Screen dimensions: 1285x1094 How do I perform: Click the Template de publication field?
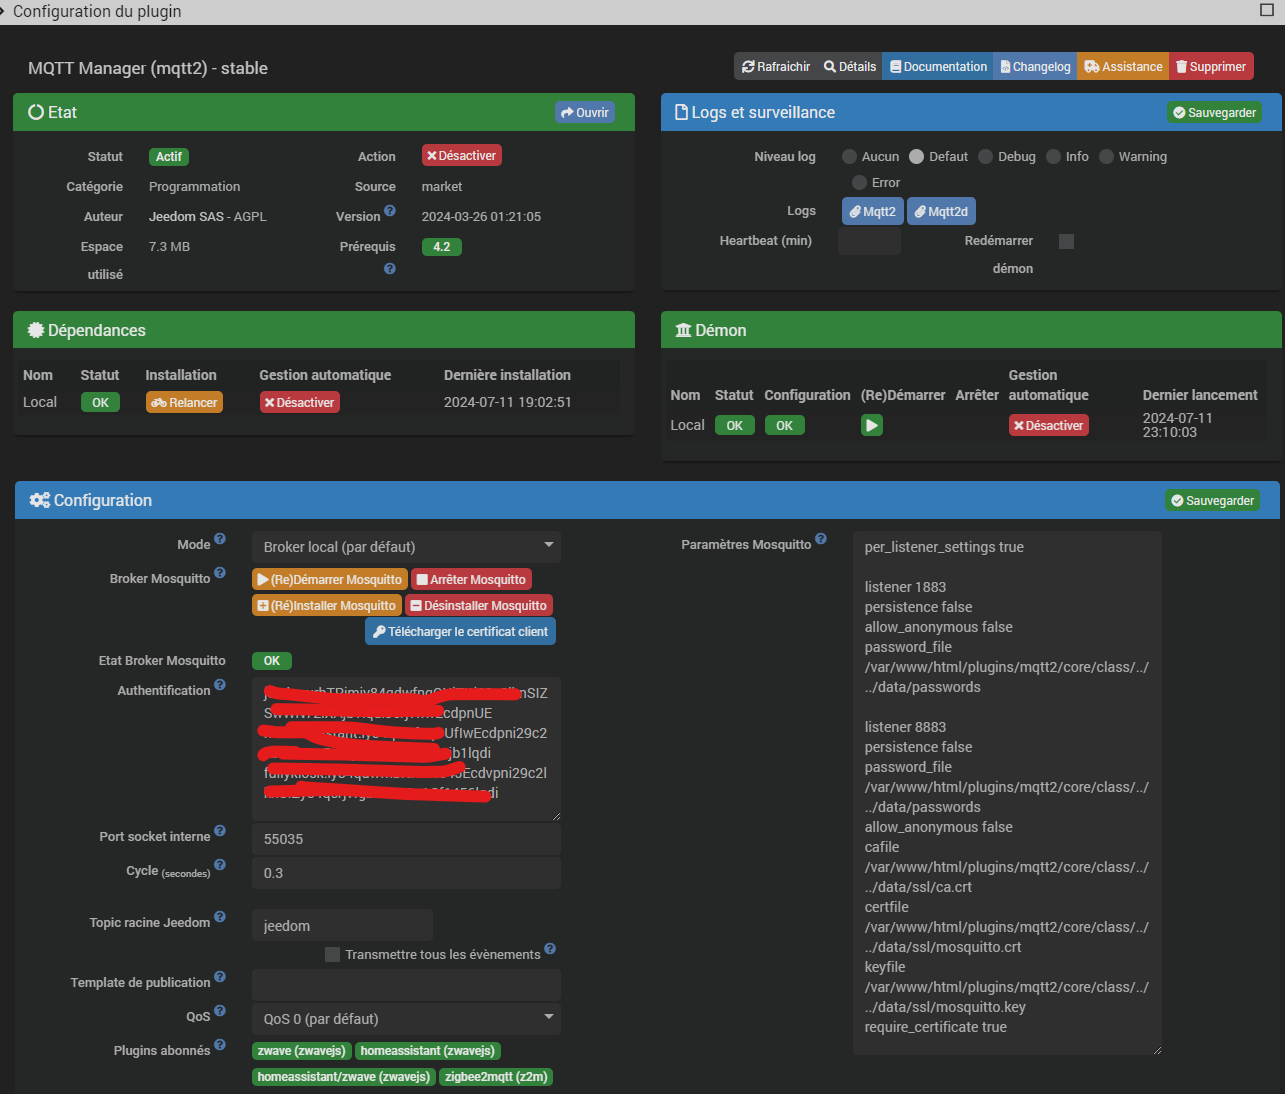click(x=406, y=985)
